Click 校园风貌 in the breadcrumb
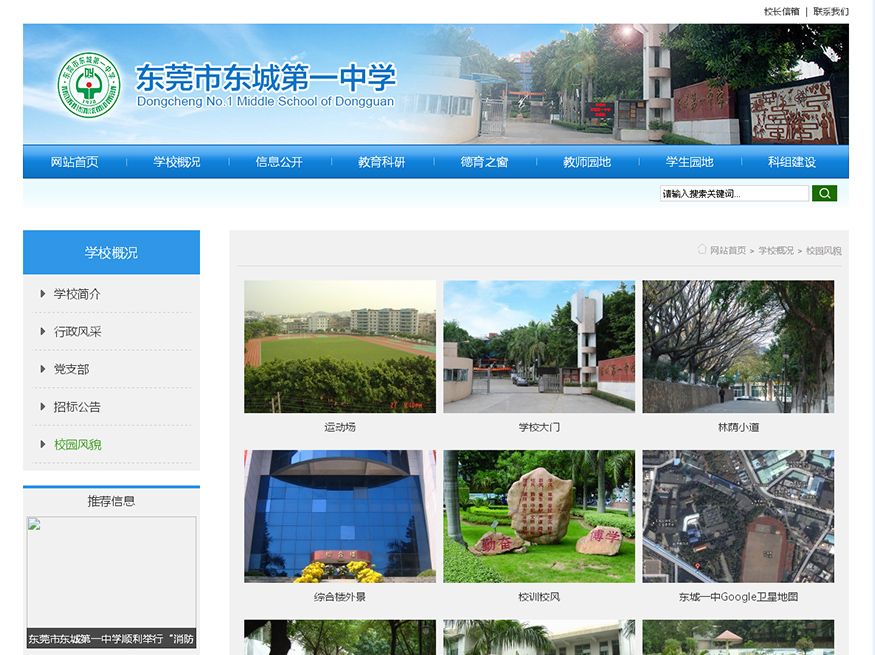Image resolution: width=875 pixels, height=655 pixels. coord(824,251)
